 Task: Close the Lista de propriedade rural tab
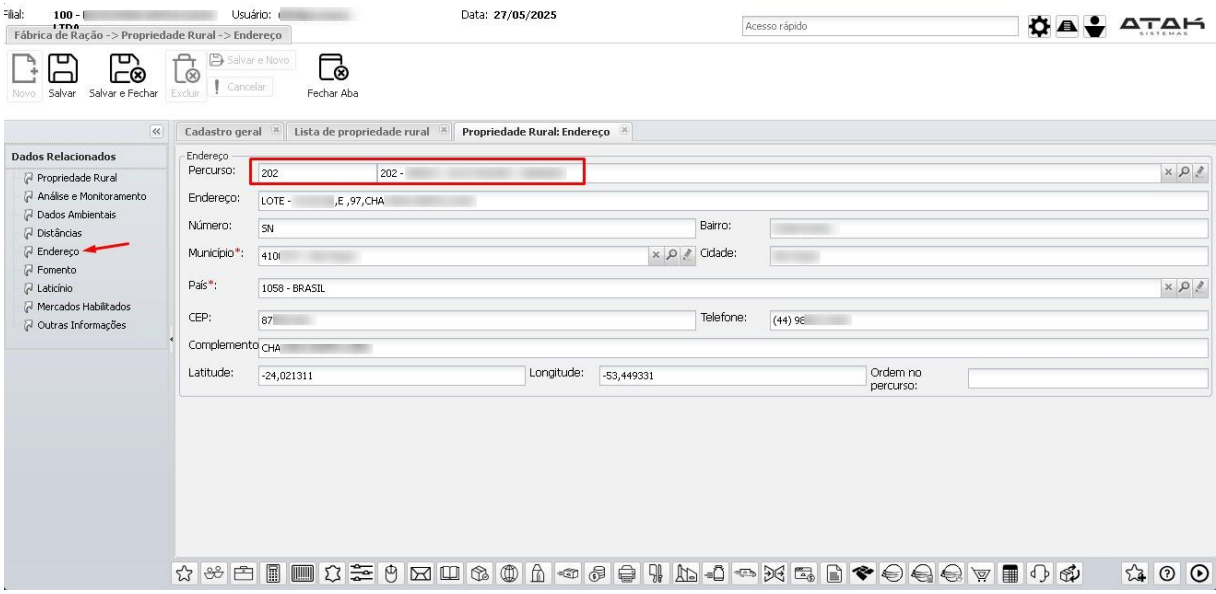pos(441,132)
